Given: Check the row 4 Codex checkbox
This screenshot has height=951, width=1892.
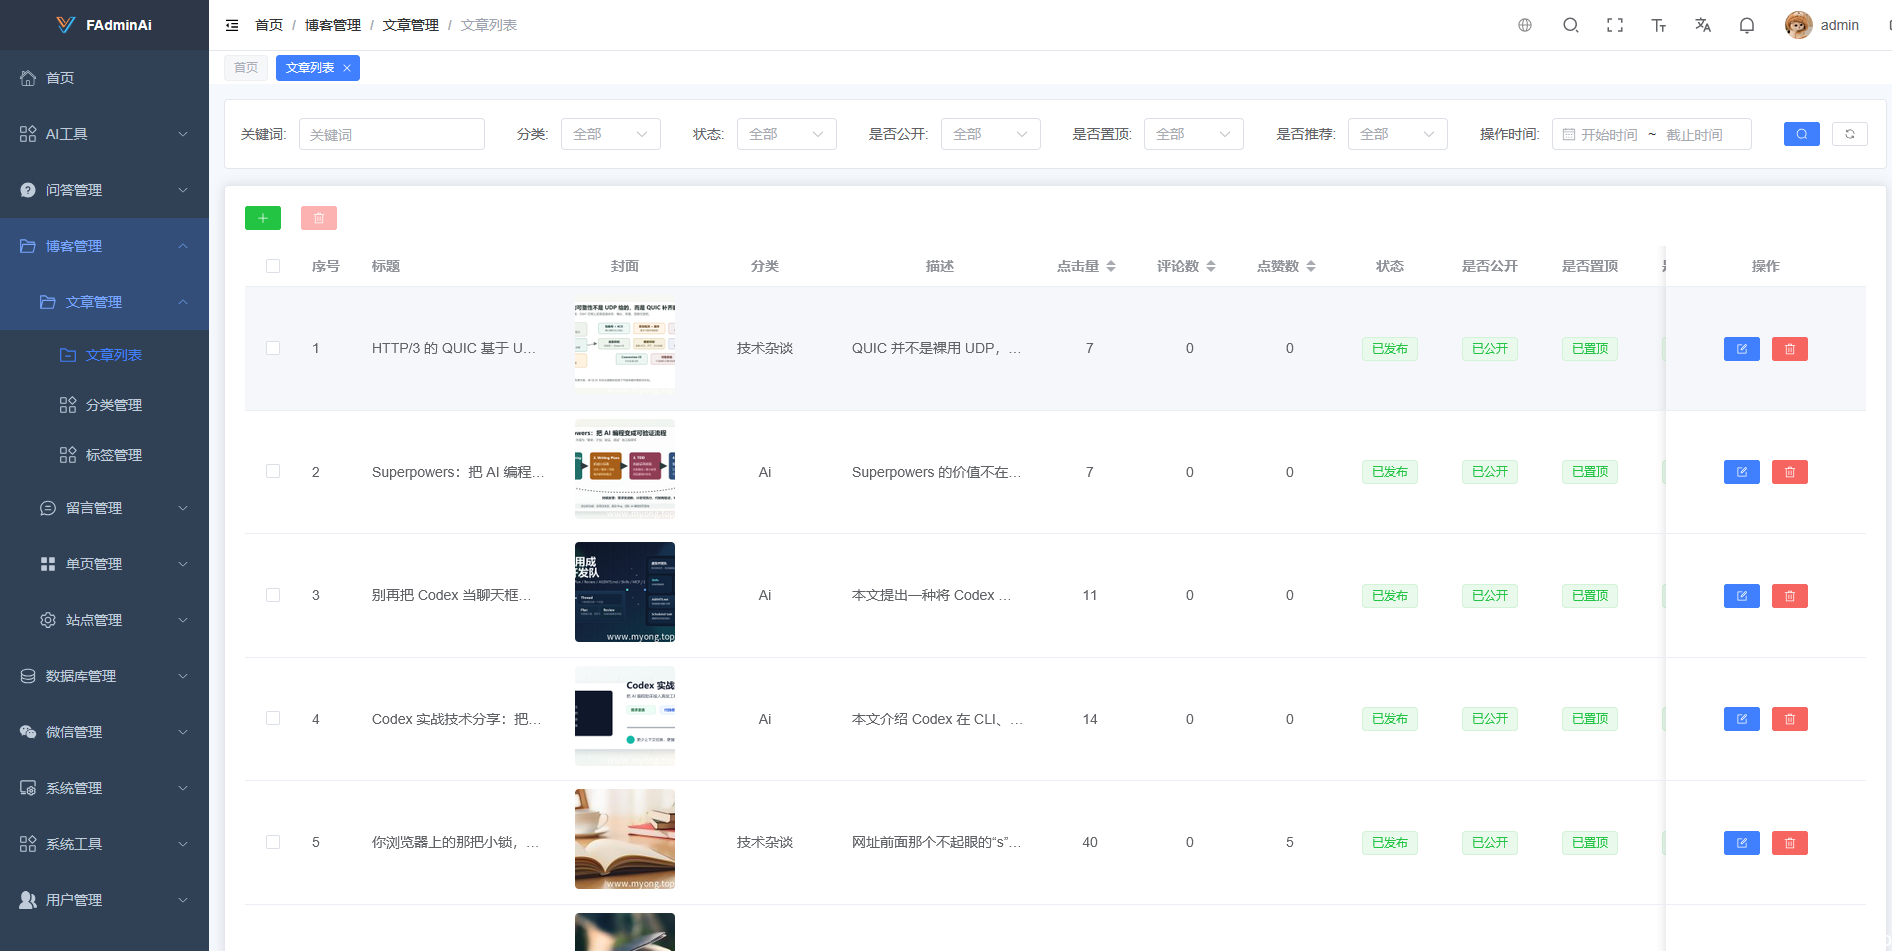Looking at the screenshot, I should (x=273, y=718).
